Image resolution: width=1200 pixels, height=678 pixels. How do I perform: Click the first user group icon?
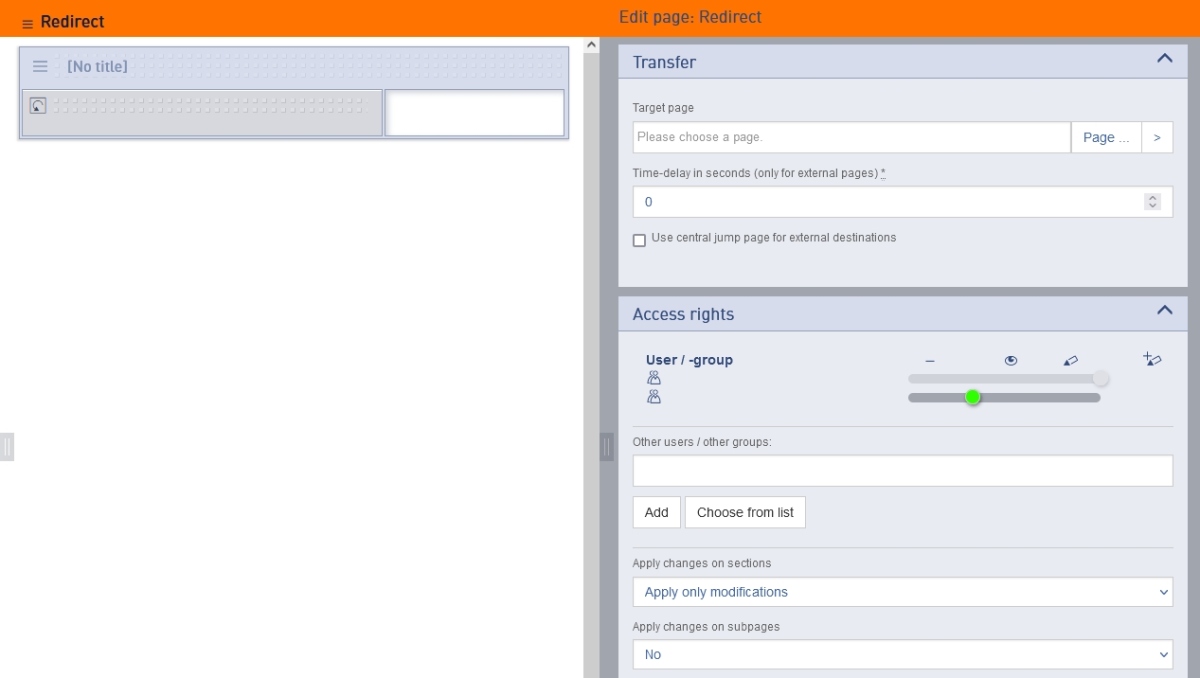[654, 378]
